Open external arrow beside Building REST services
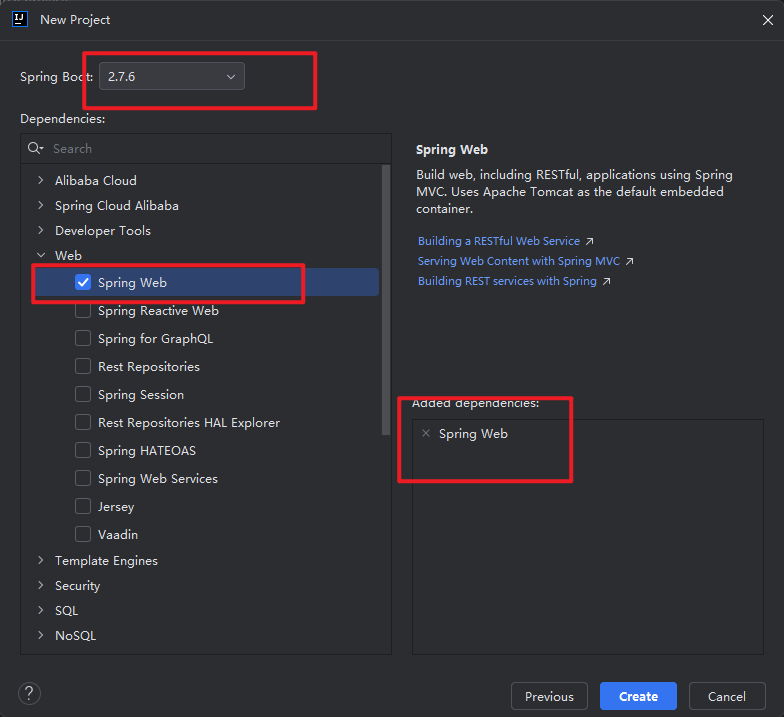The height and width of the screenshot is (717, 784). click(x=606, y=282)
